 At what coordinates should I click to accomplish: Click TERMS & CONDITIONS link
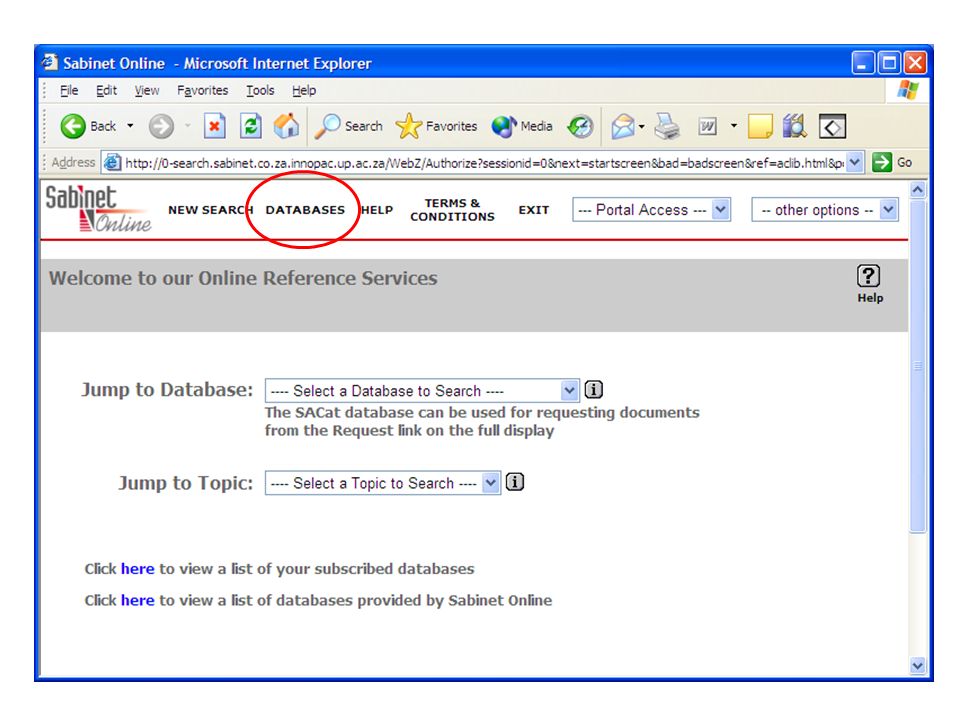click(x=452, y=210)
